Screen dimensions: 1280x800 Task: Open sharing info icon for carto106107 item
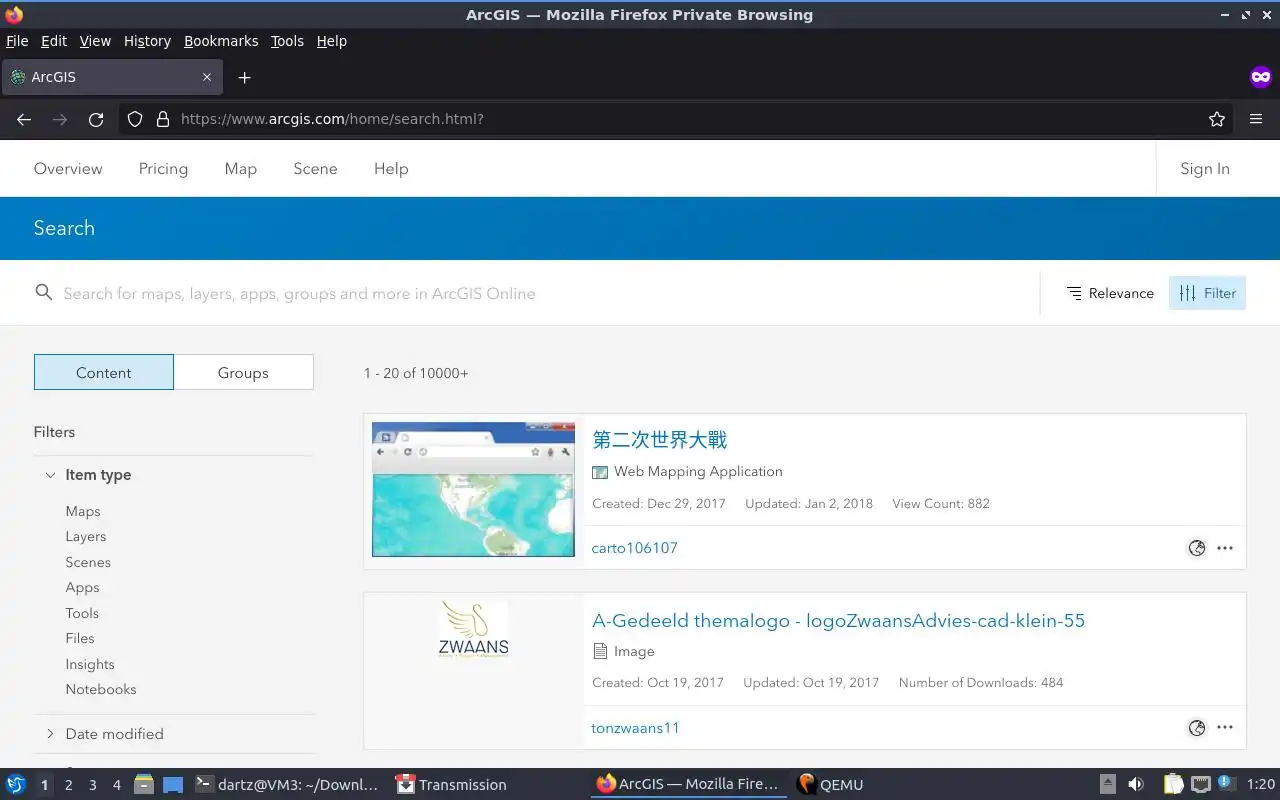point(1196,548)
